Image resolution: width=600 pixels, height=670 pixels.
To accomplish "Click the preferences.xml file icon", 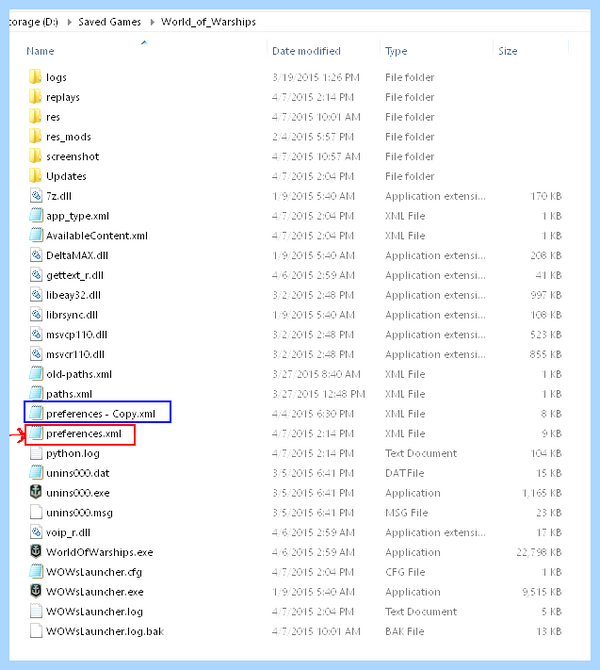I will point(36,433).
